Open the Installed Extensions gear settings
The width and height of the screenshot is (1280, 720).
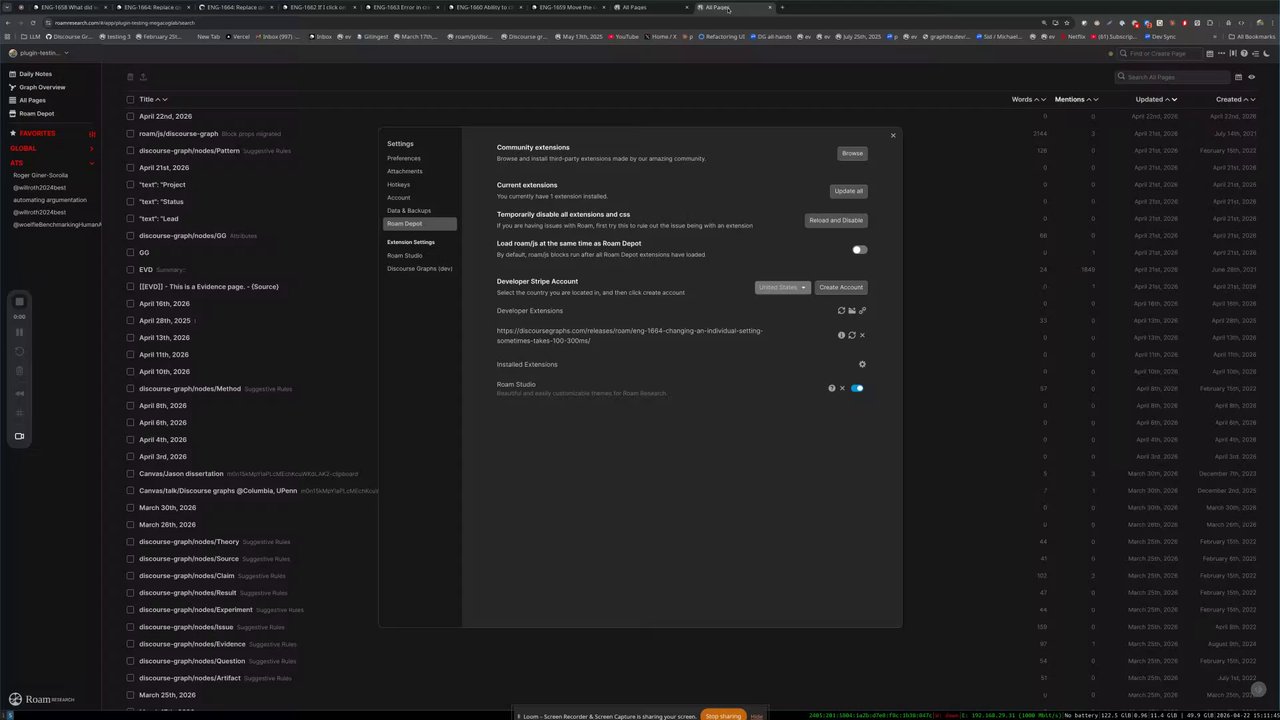tap(862, 364)
